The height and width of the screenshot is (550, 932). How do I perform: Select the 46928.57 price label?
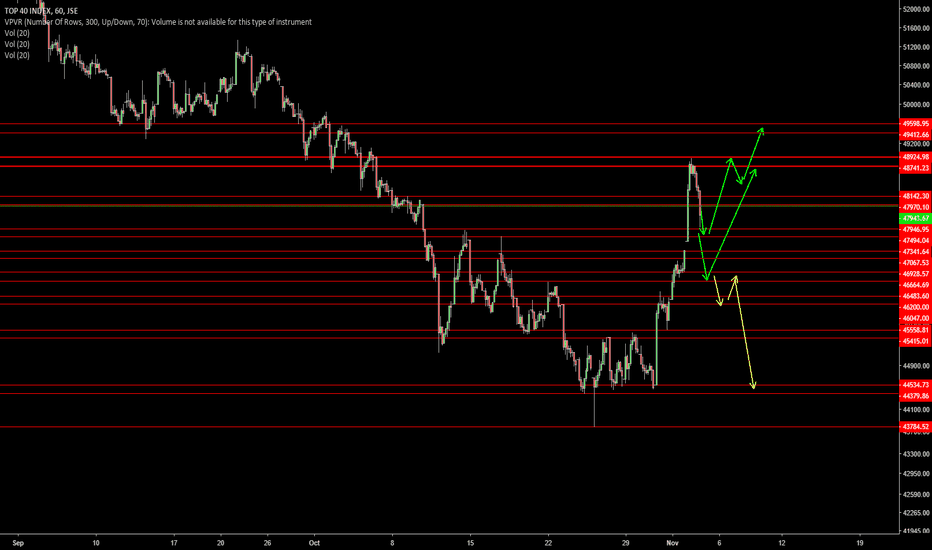point(915,274)
